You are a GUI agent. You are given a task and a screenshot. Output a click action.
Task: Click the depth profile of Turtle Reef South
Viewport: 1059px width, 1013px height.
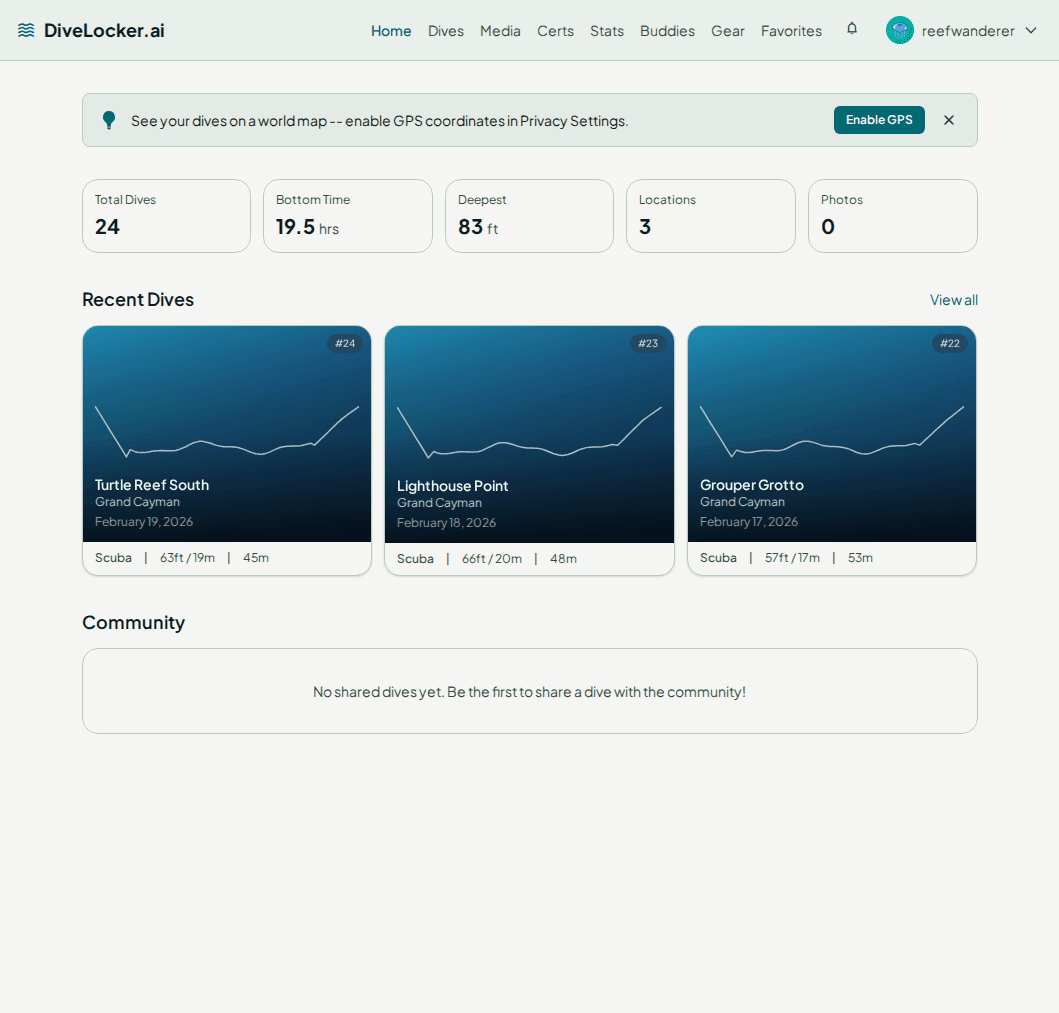(227, 432)
